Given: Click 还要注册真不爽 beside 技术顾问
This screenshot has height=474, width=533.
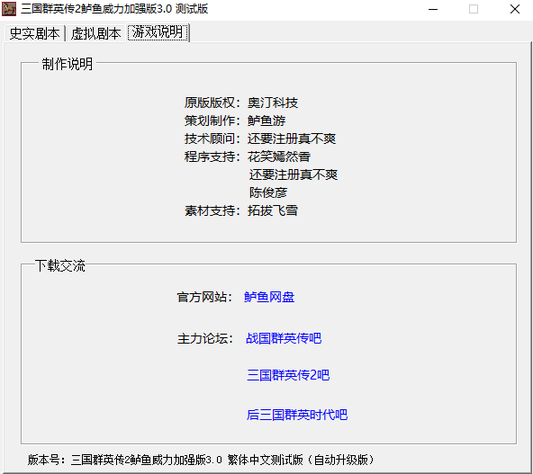Looking at the screenshot, I should tap(292, 138).
